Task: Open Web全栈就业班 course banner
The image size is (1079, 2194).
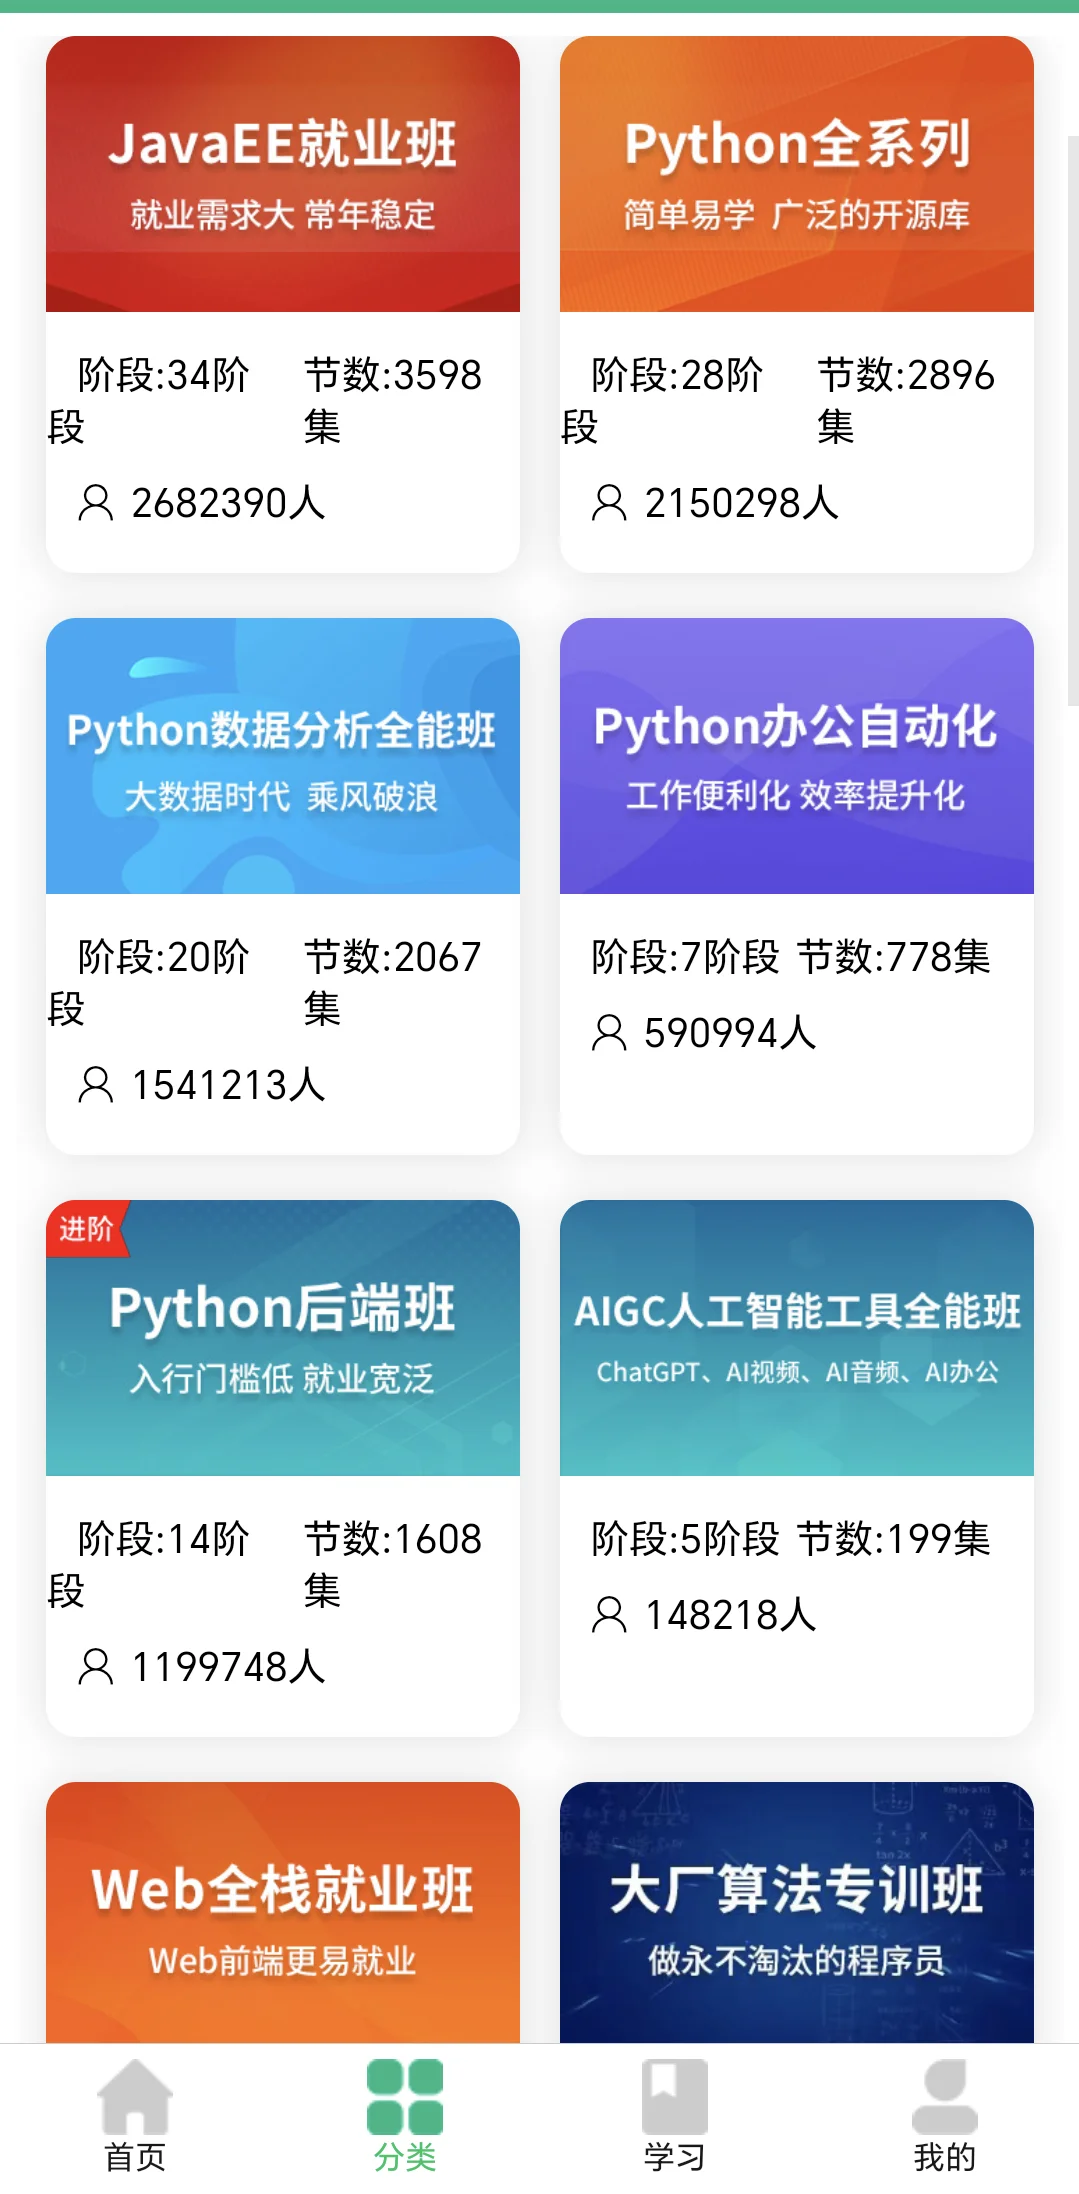Action: [x=283, y=1912]
